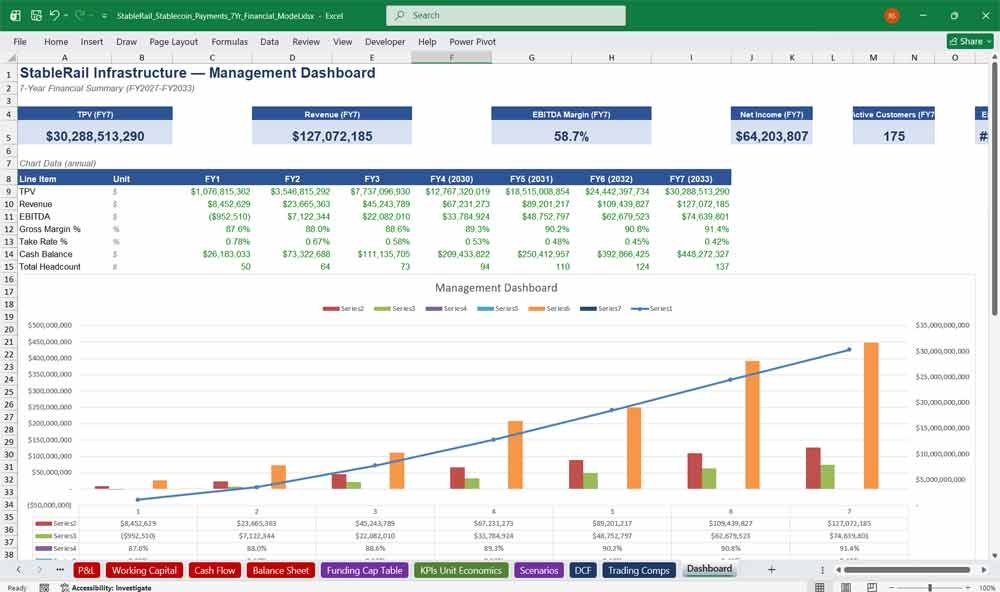The width and height of the screenshot is (1000, 592).
Task: Go to the Trading Comps sheet
Action: (638, 570)
